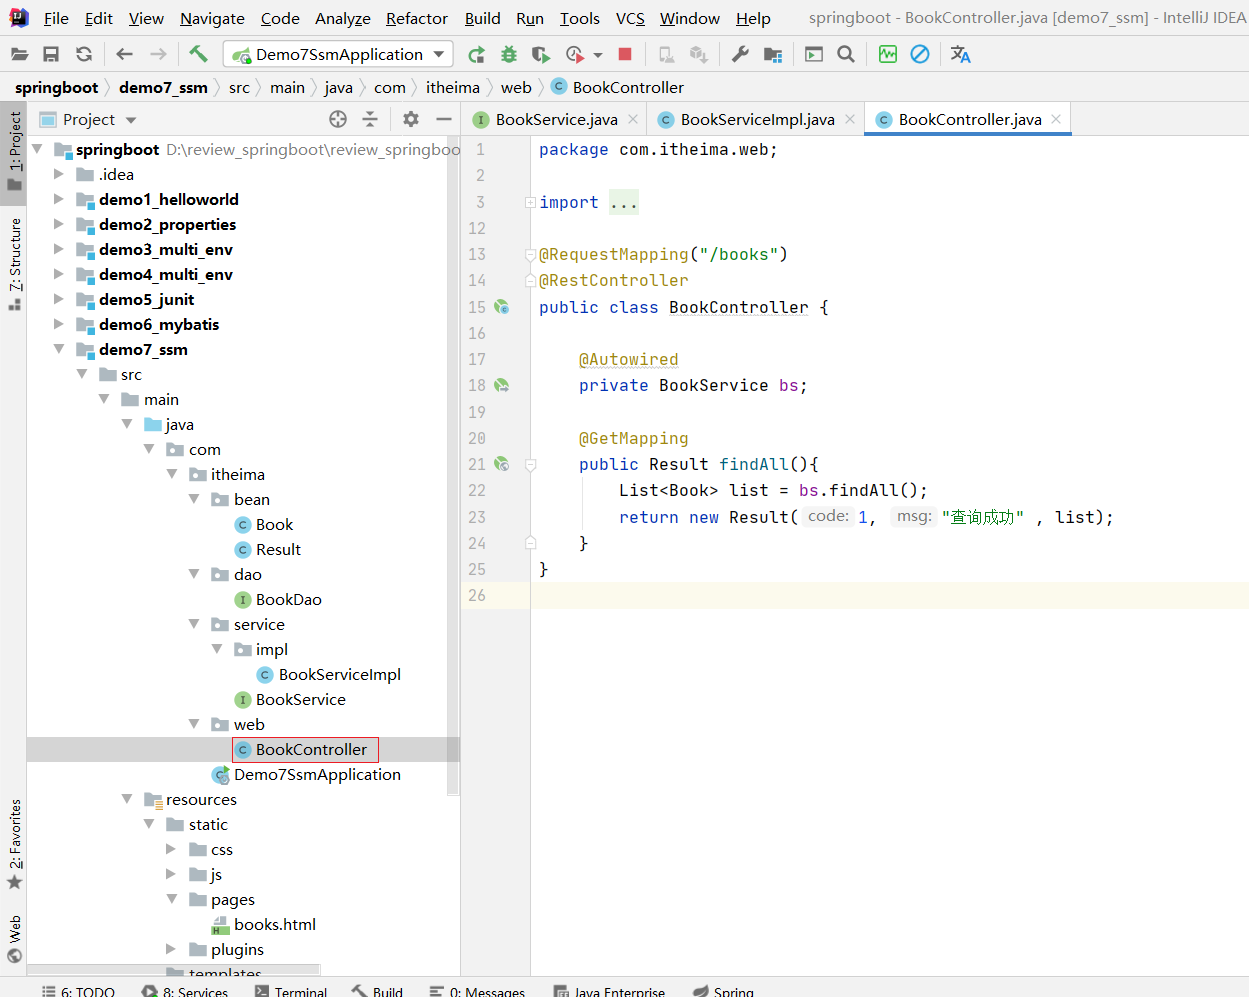The width and height of the screenshot is (1249, 997).
Task: Click the Translate icon in toolbar
Action: [x=960, y=54]
